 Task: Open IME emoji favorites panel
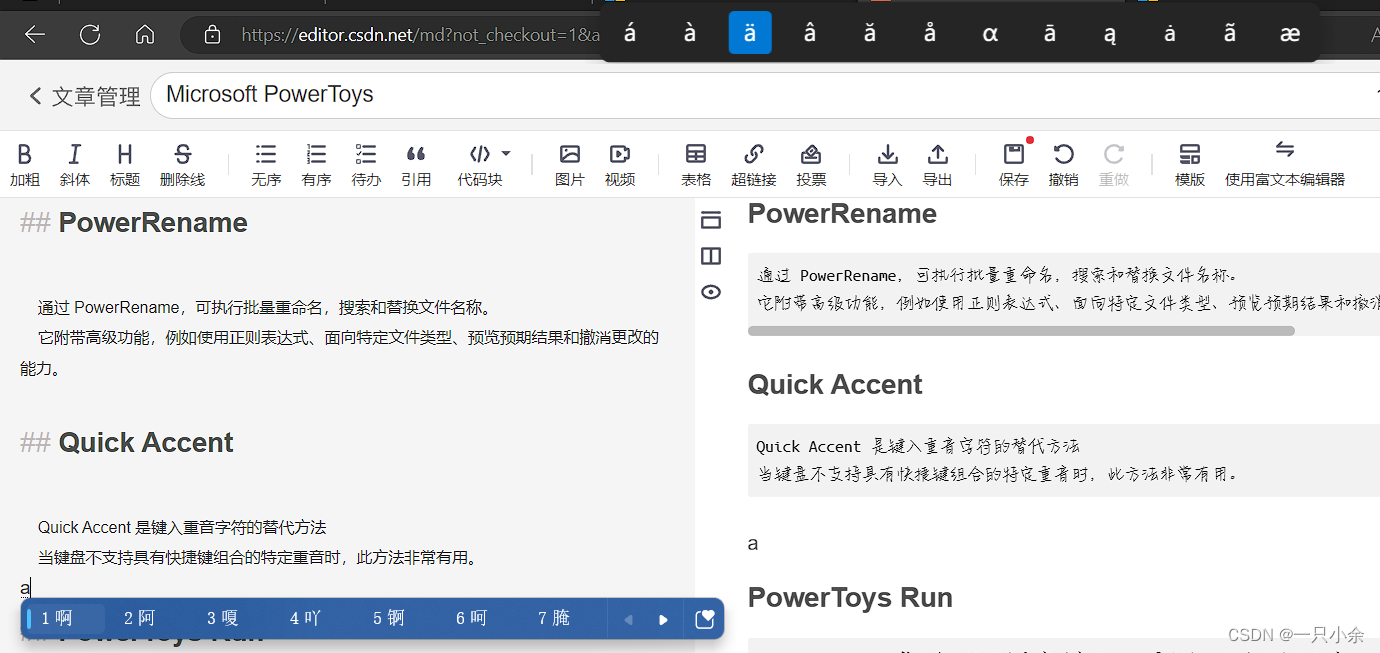(x=704, y=620)
